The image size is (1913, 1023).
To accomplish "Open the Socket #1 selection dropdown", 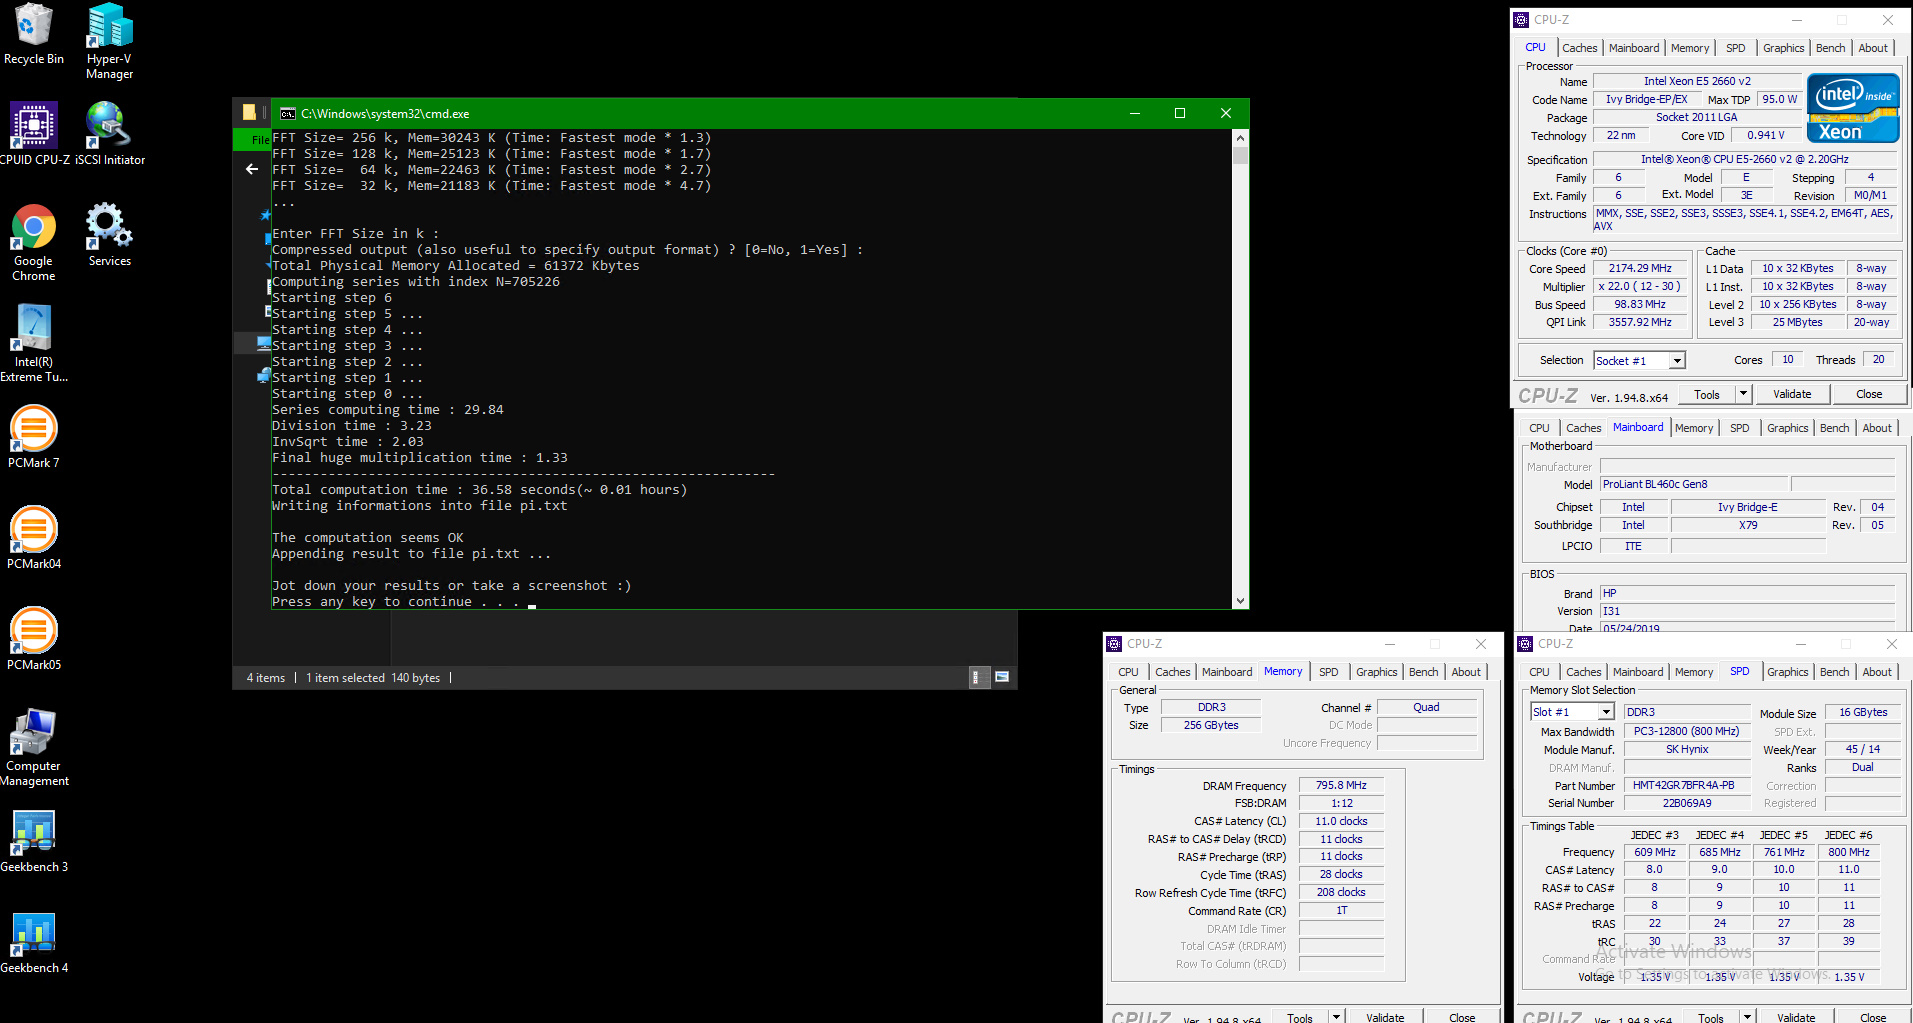I will pyautogui.click(x=1639, y=361).
